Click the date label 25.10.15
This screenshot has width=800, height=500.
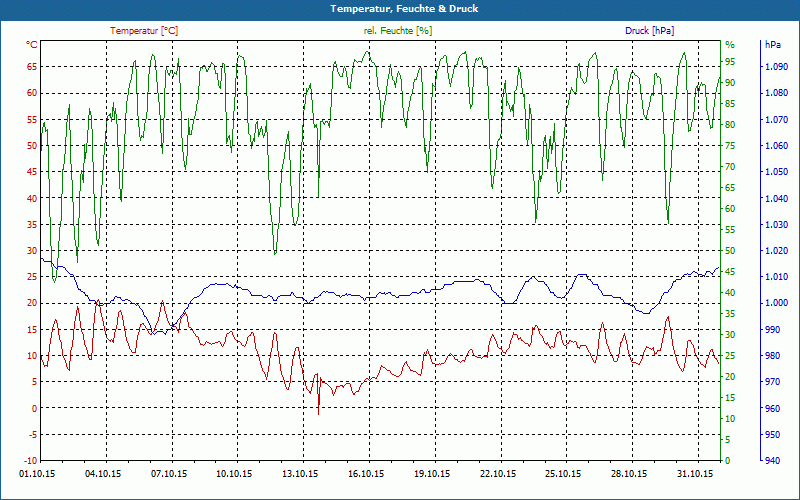[563, 474]
